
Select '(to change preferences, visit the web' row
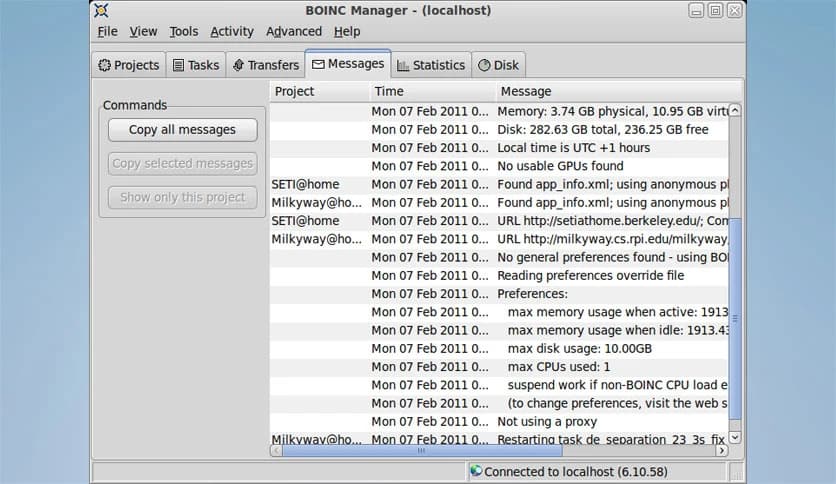[499, 403]
